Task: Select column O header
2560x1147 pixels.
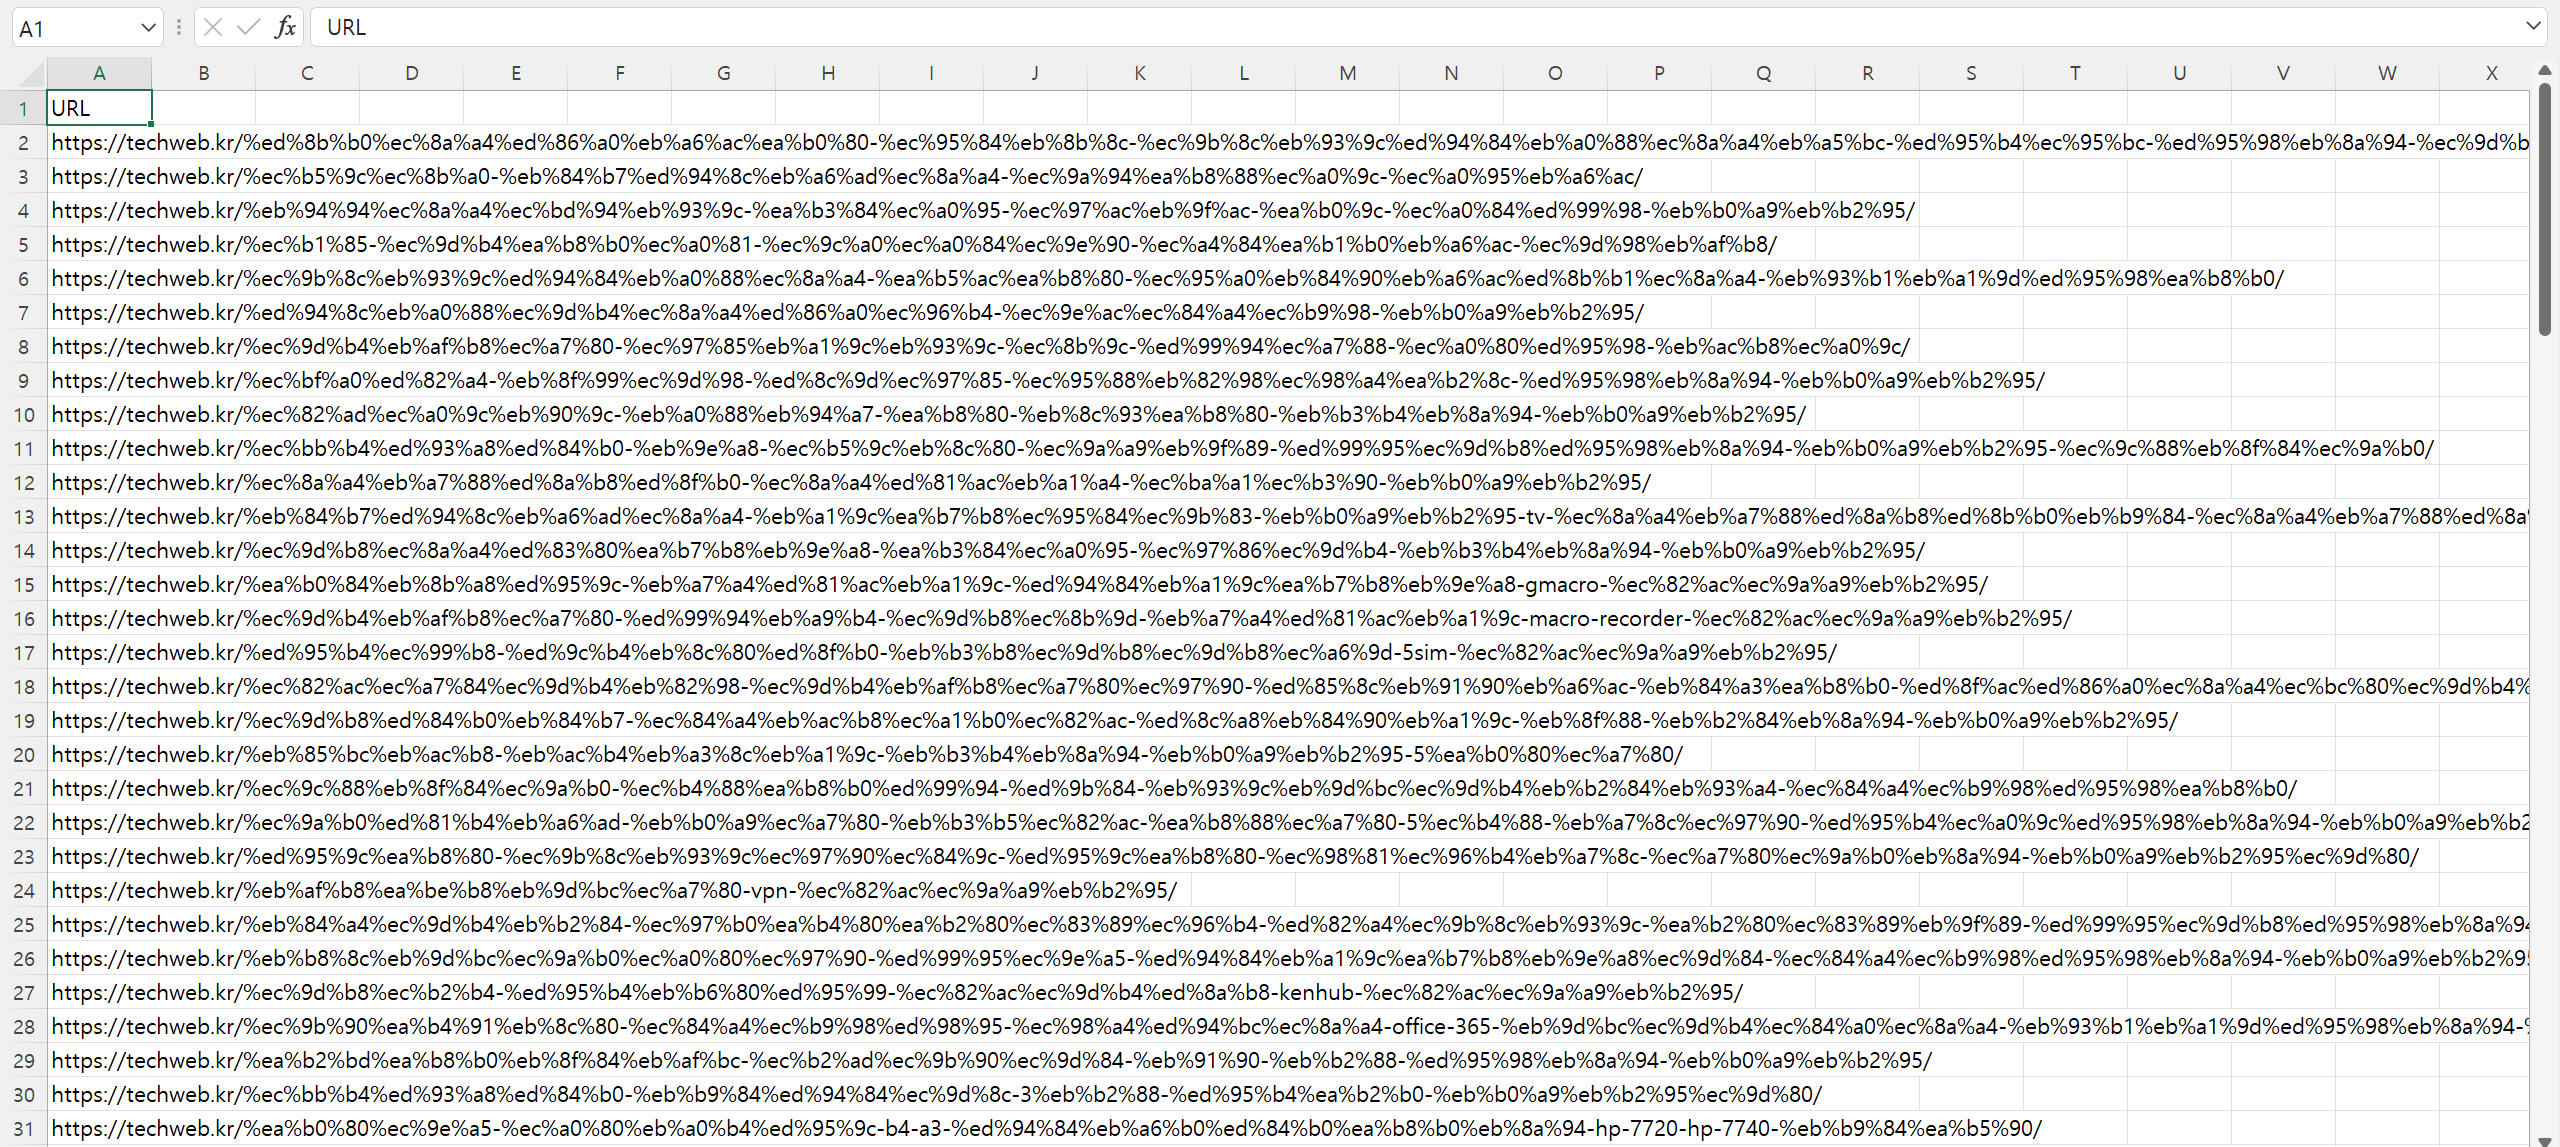Action: point(1556,73)
